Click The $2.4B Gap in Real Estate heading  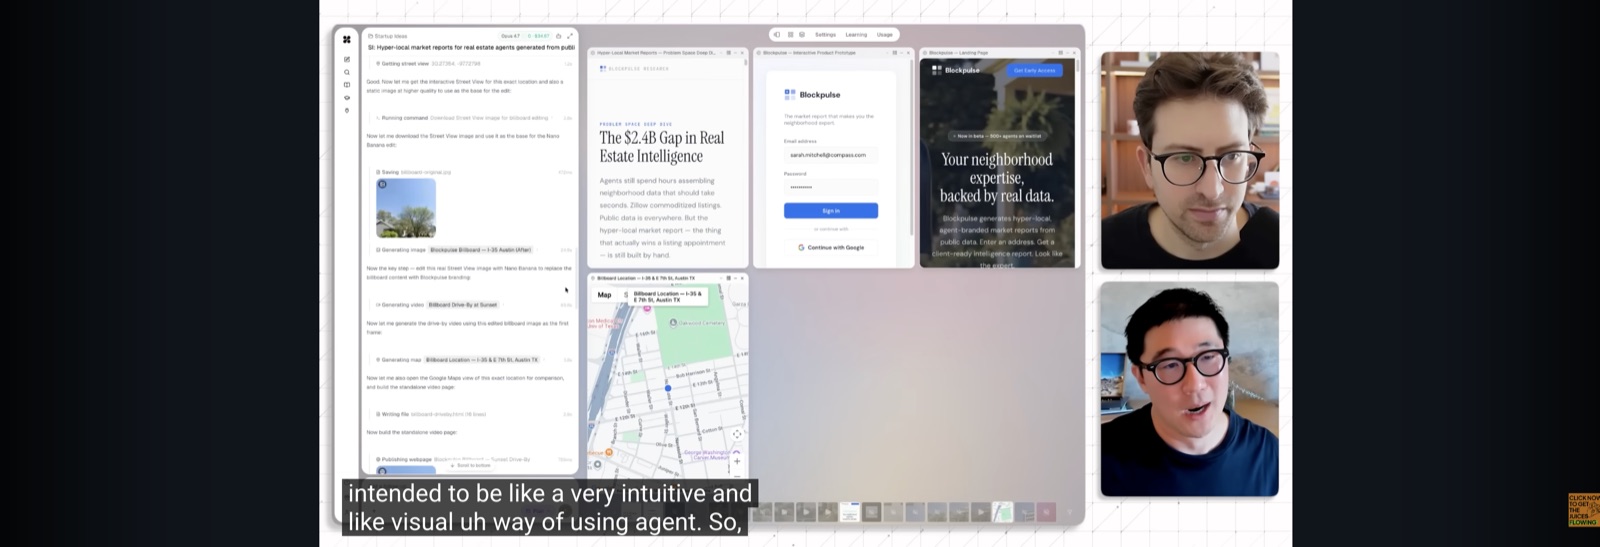[x=662, y=147]
